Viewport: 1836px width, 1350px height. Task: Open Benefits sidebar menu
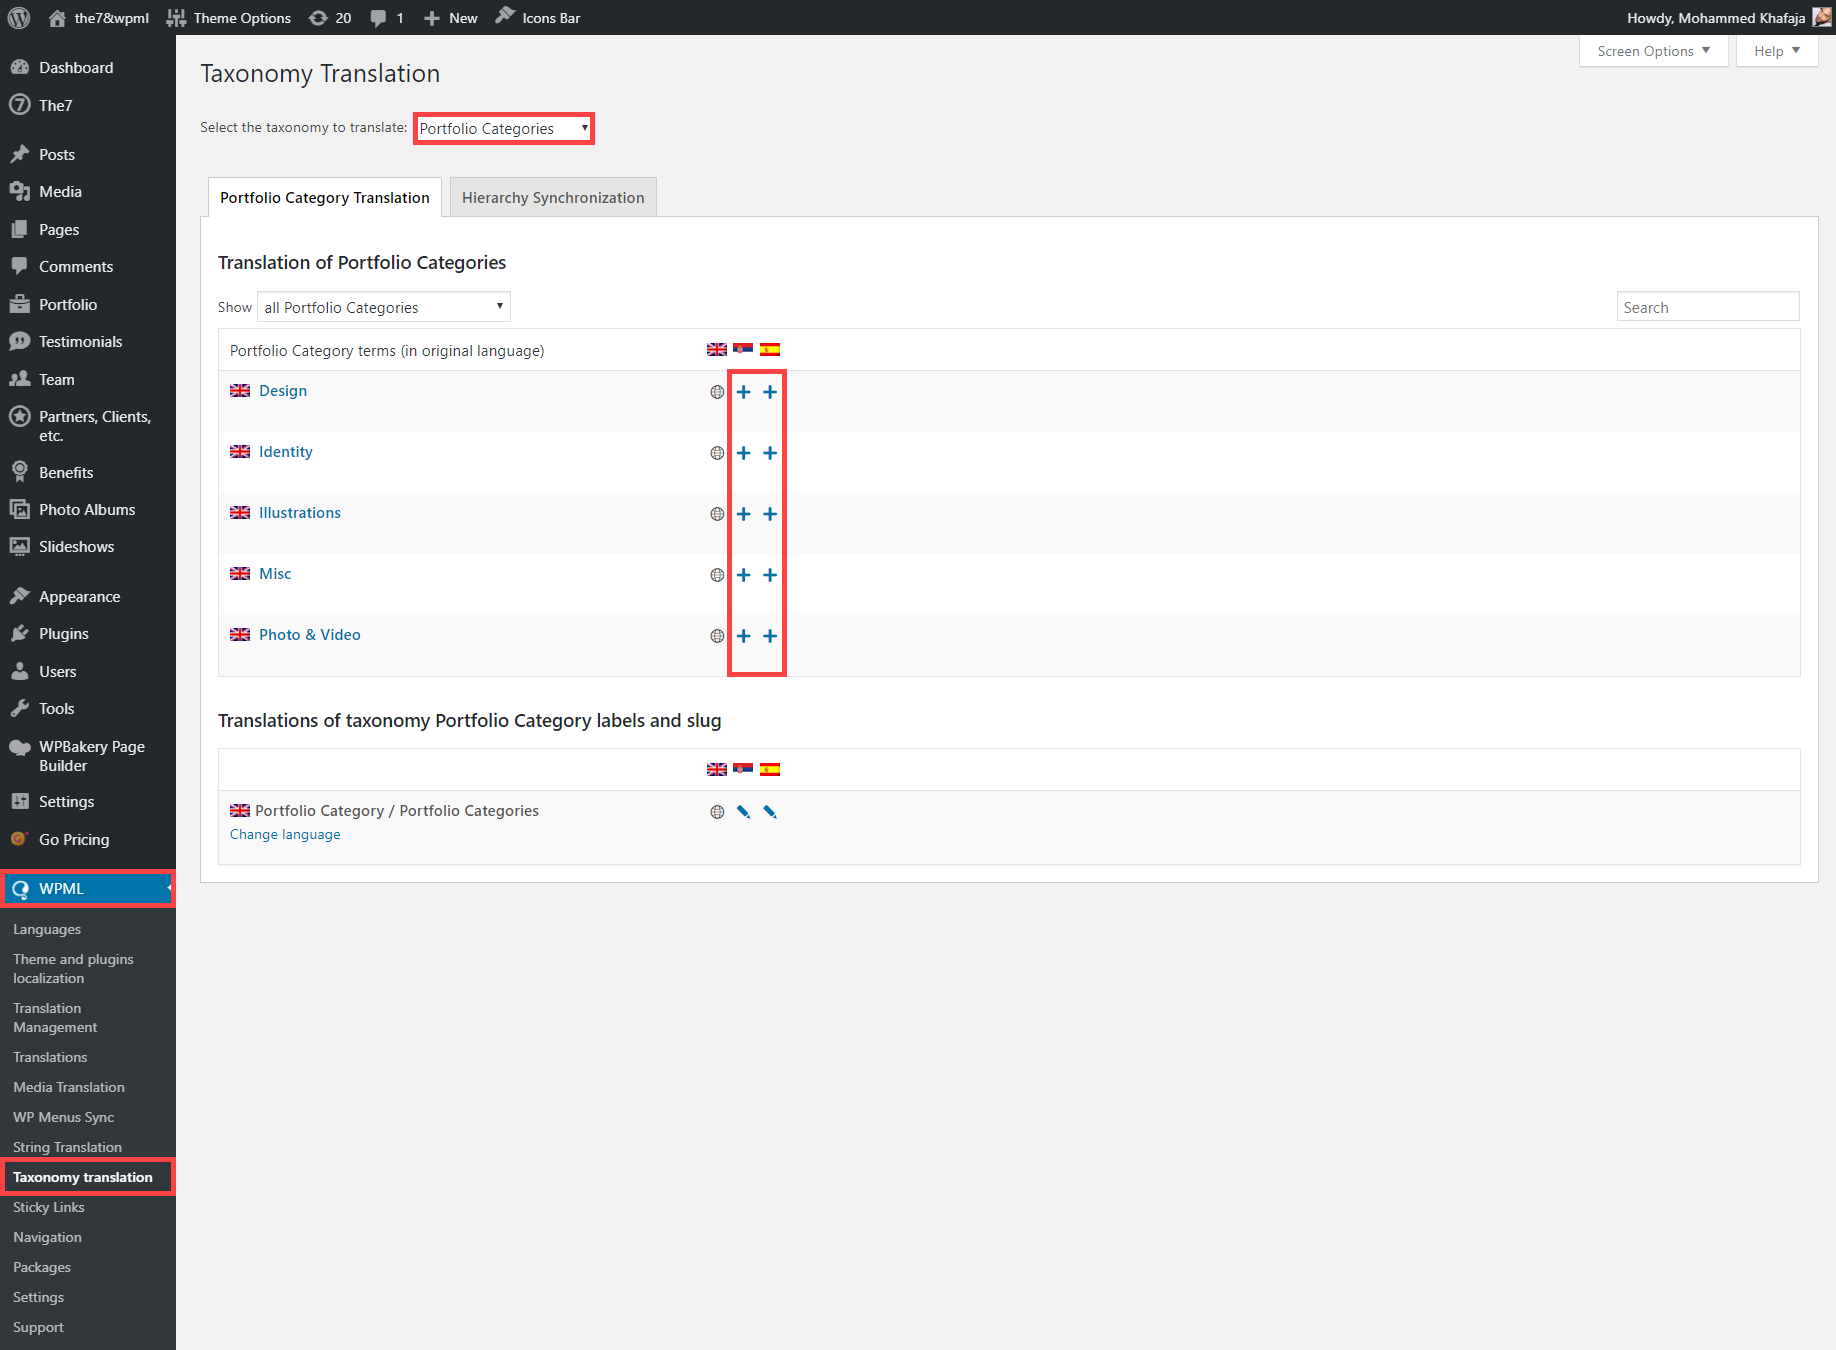88,473
